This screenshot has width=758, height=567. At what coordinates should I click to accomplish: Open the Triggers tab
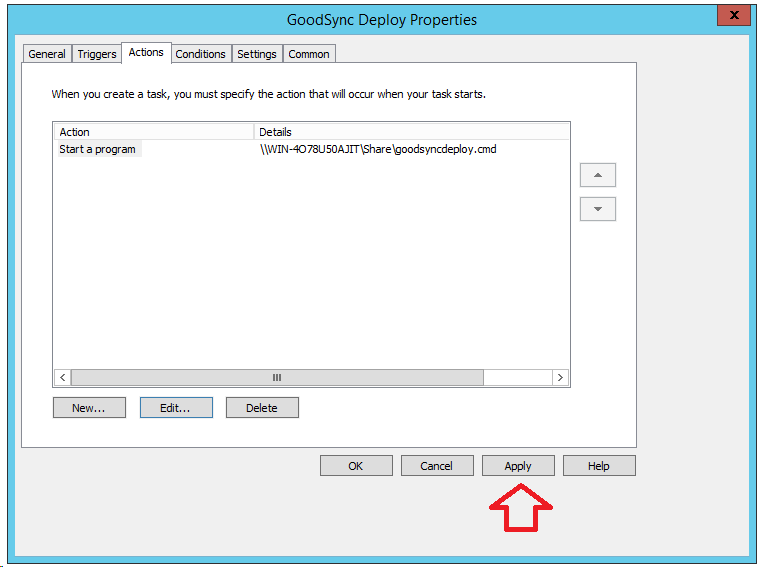click(97, 54)
